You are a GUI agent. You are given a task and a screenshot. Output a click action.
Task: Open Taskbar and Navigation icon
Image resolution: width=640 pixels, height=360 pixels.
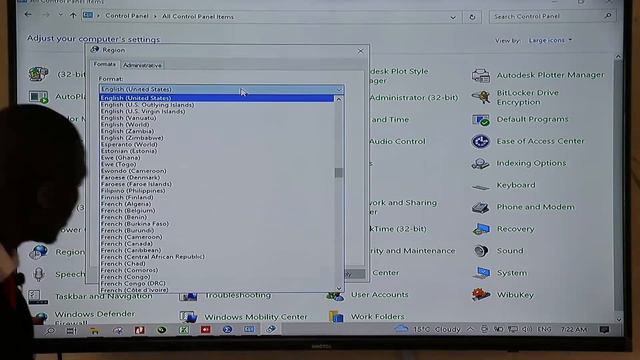pos(38,296)
